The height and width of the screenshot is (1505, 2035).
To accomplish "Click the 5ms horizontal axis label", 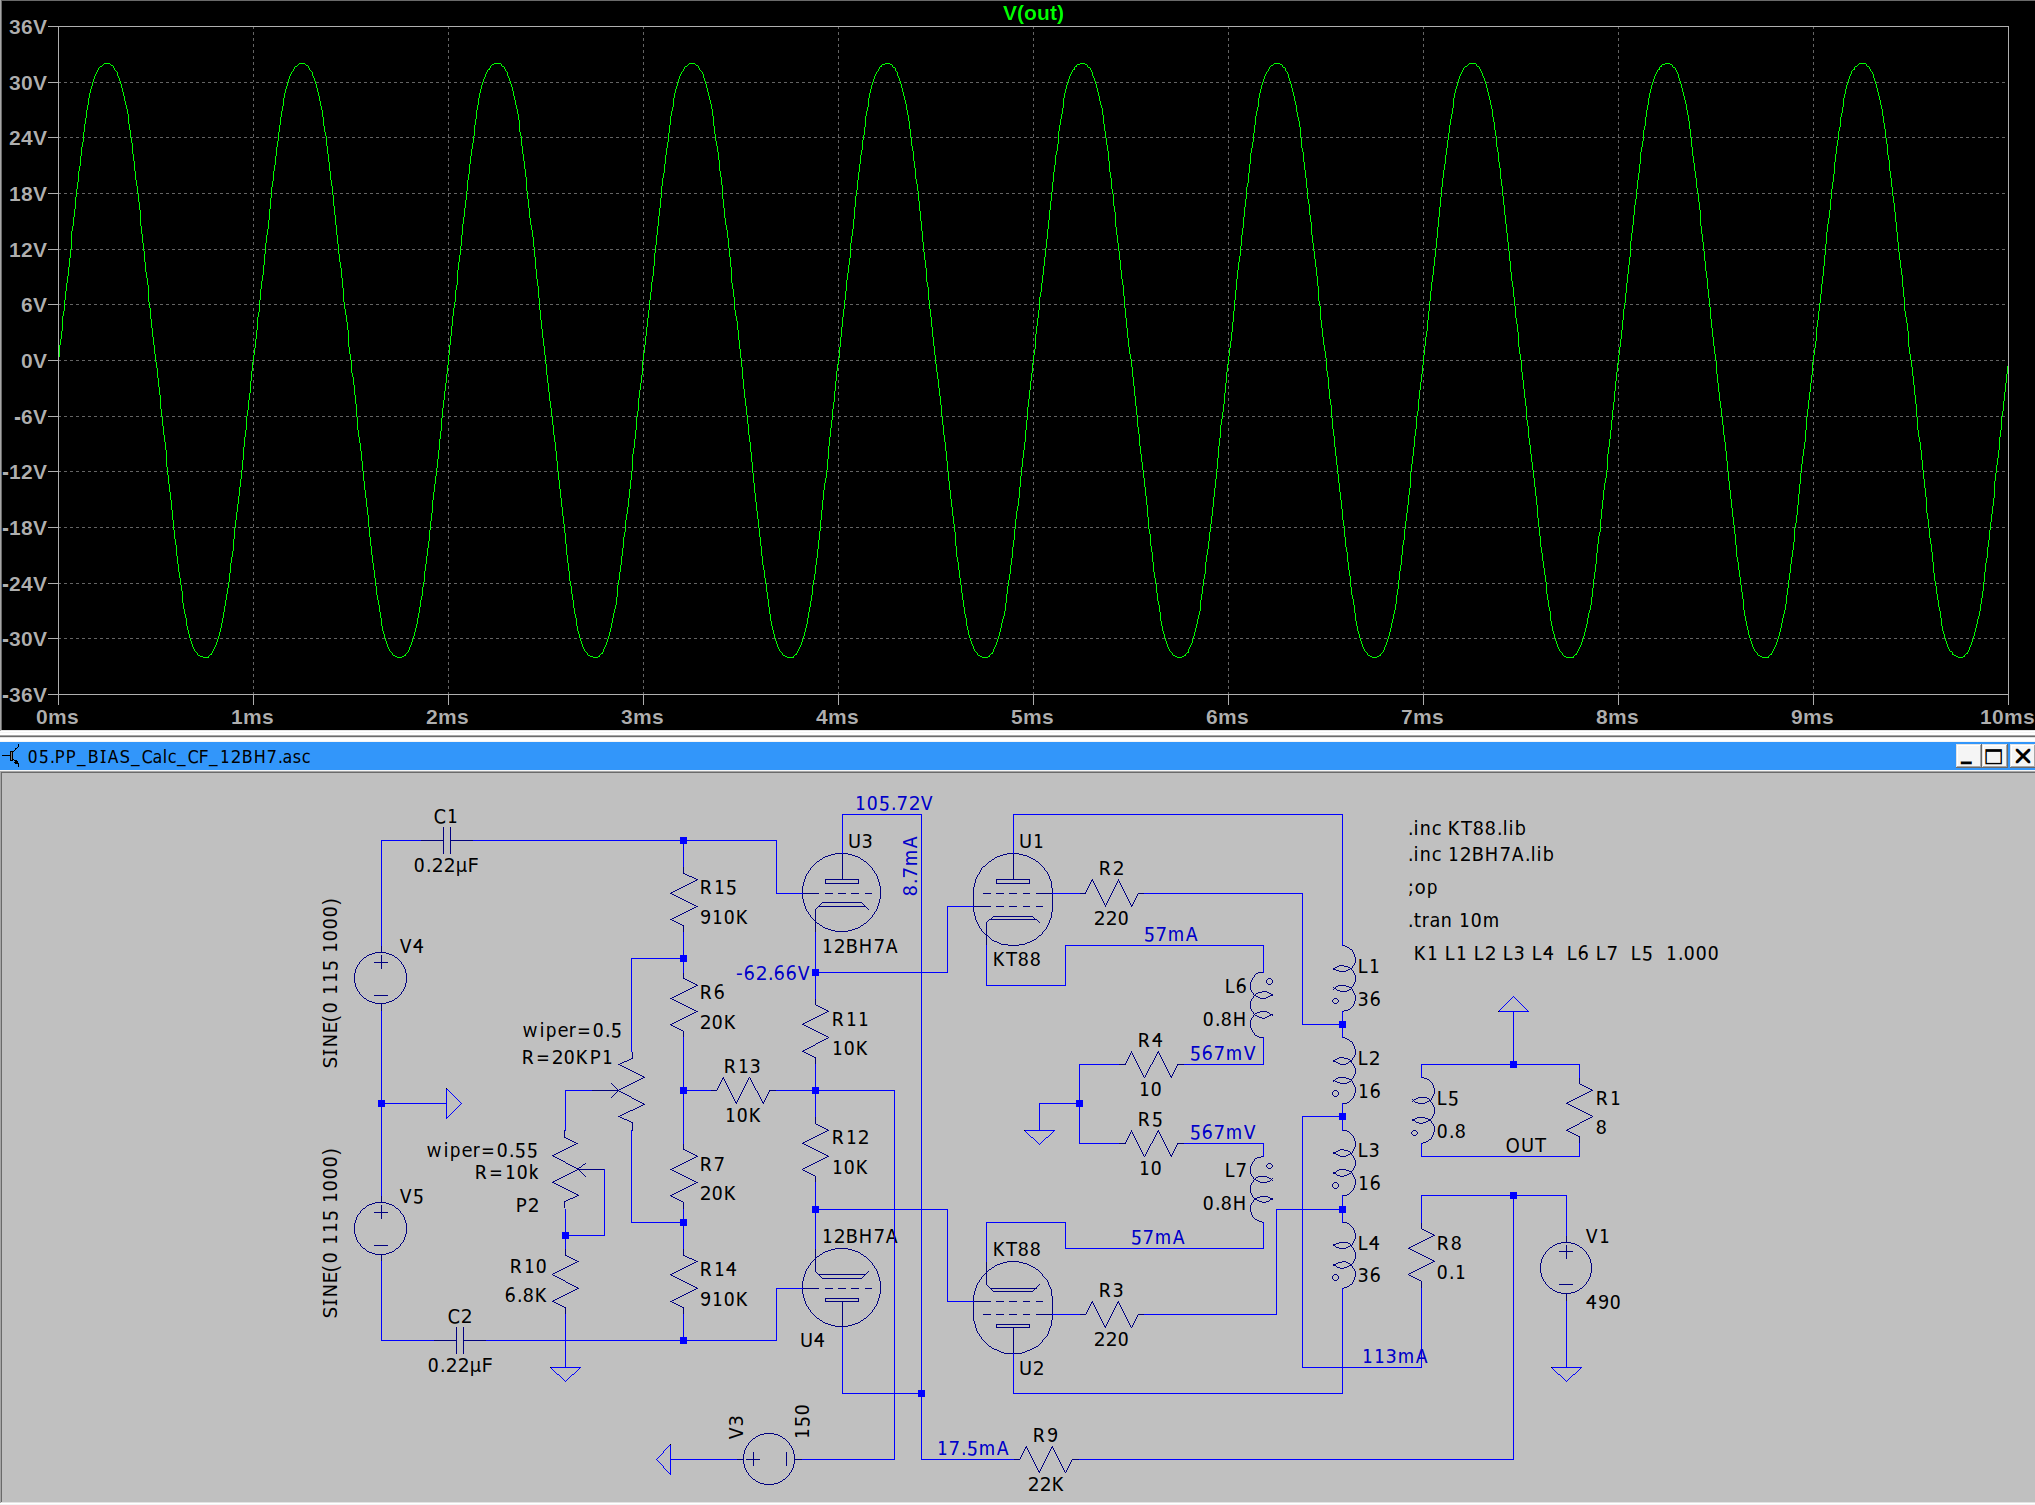I will [x=1032, y=717].
